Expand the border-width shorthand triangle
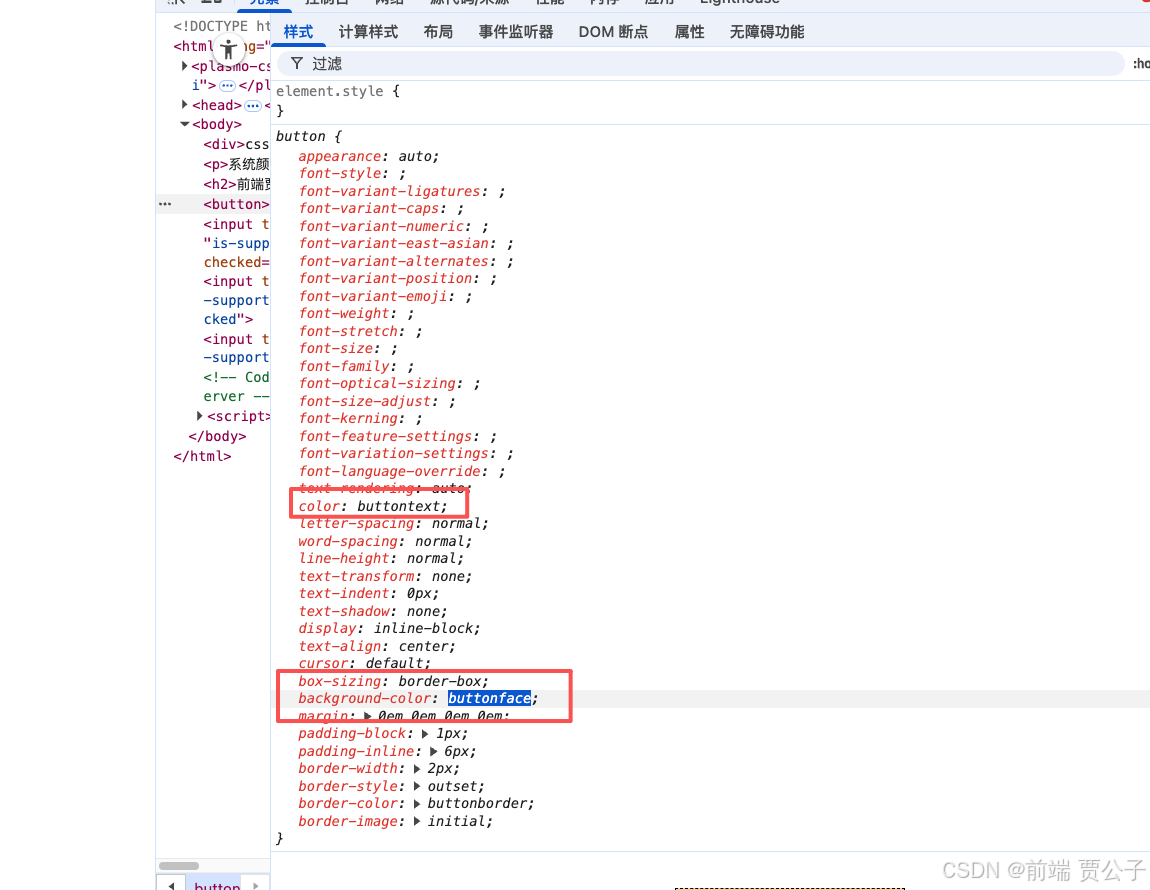 (417, 768)
